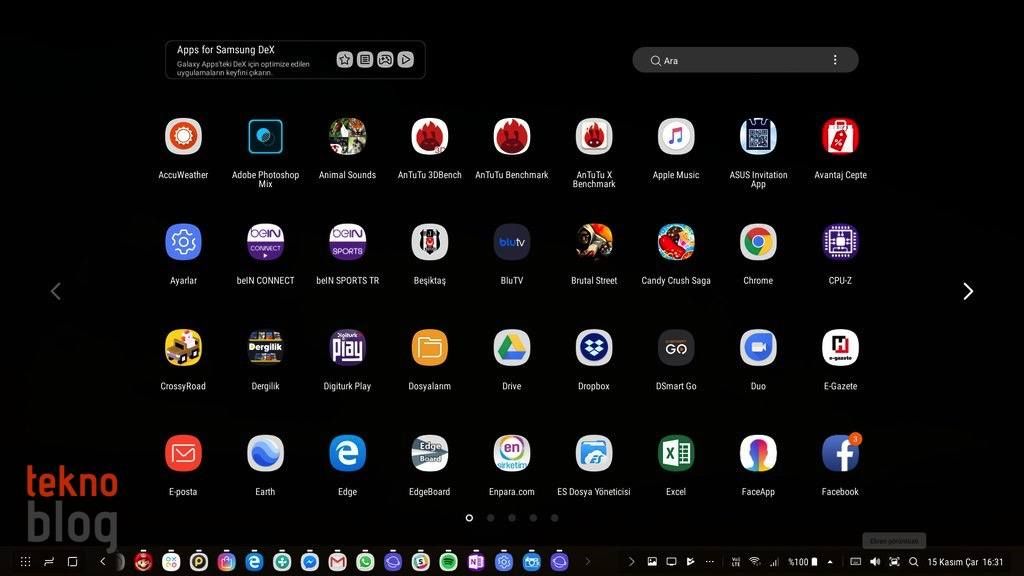Launch the Chrome browser icon
Screen dimensions: 1024x576
click(758, 242)
